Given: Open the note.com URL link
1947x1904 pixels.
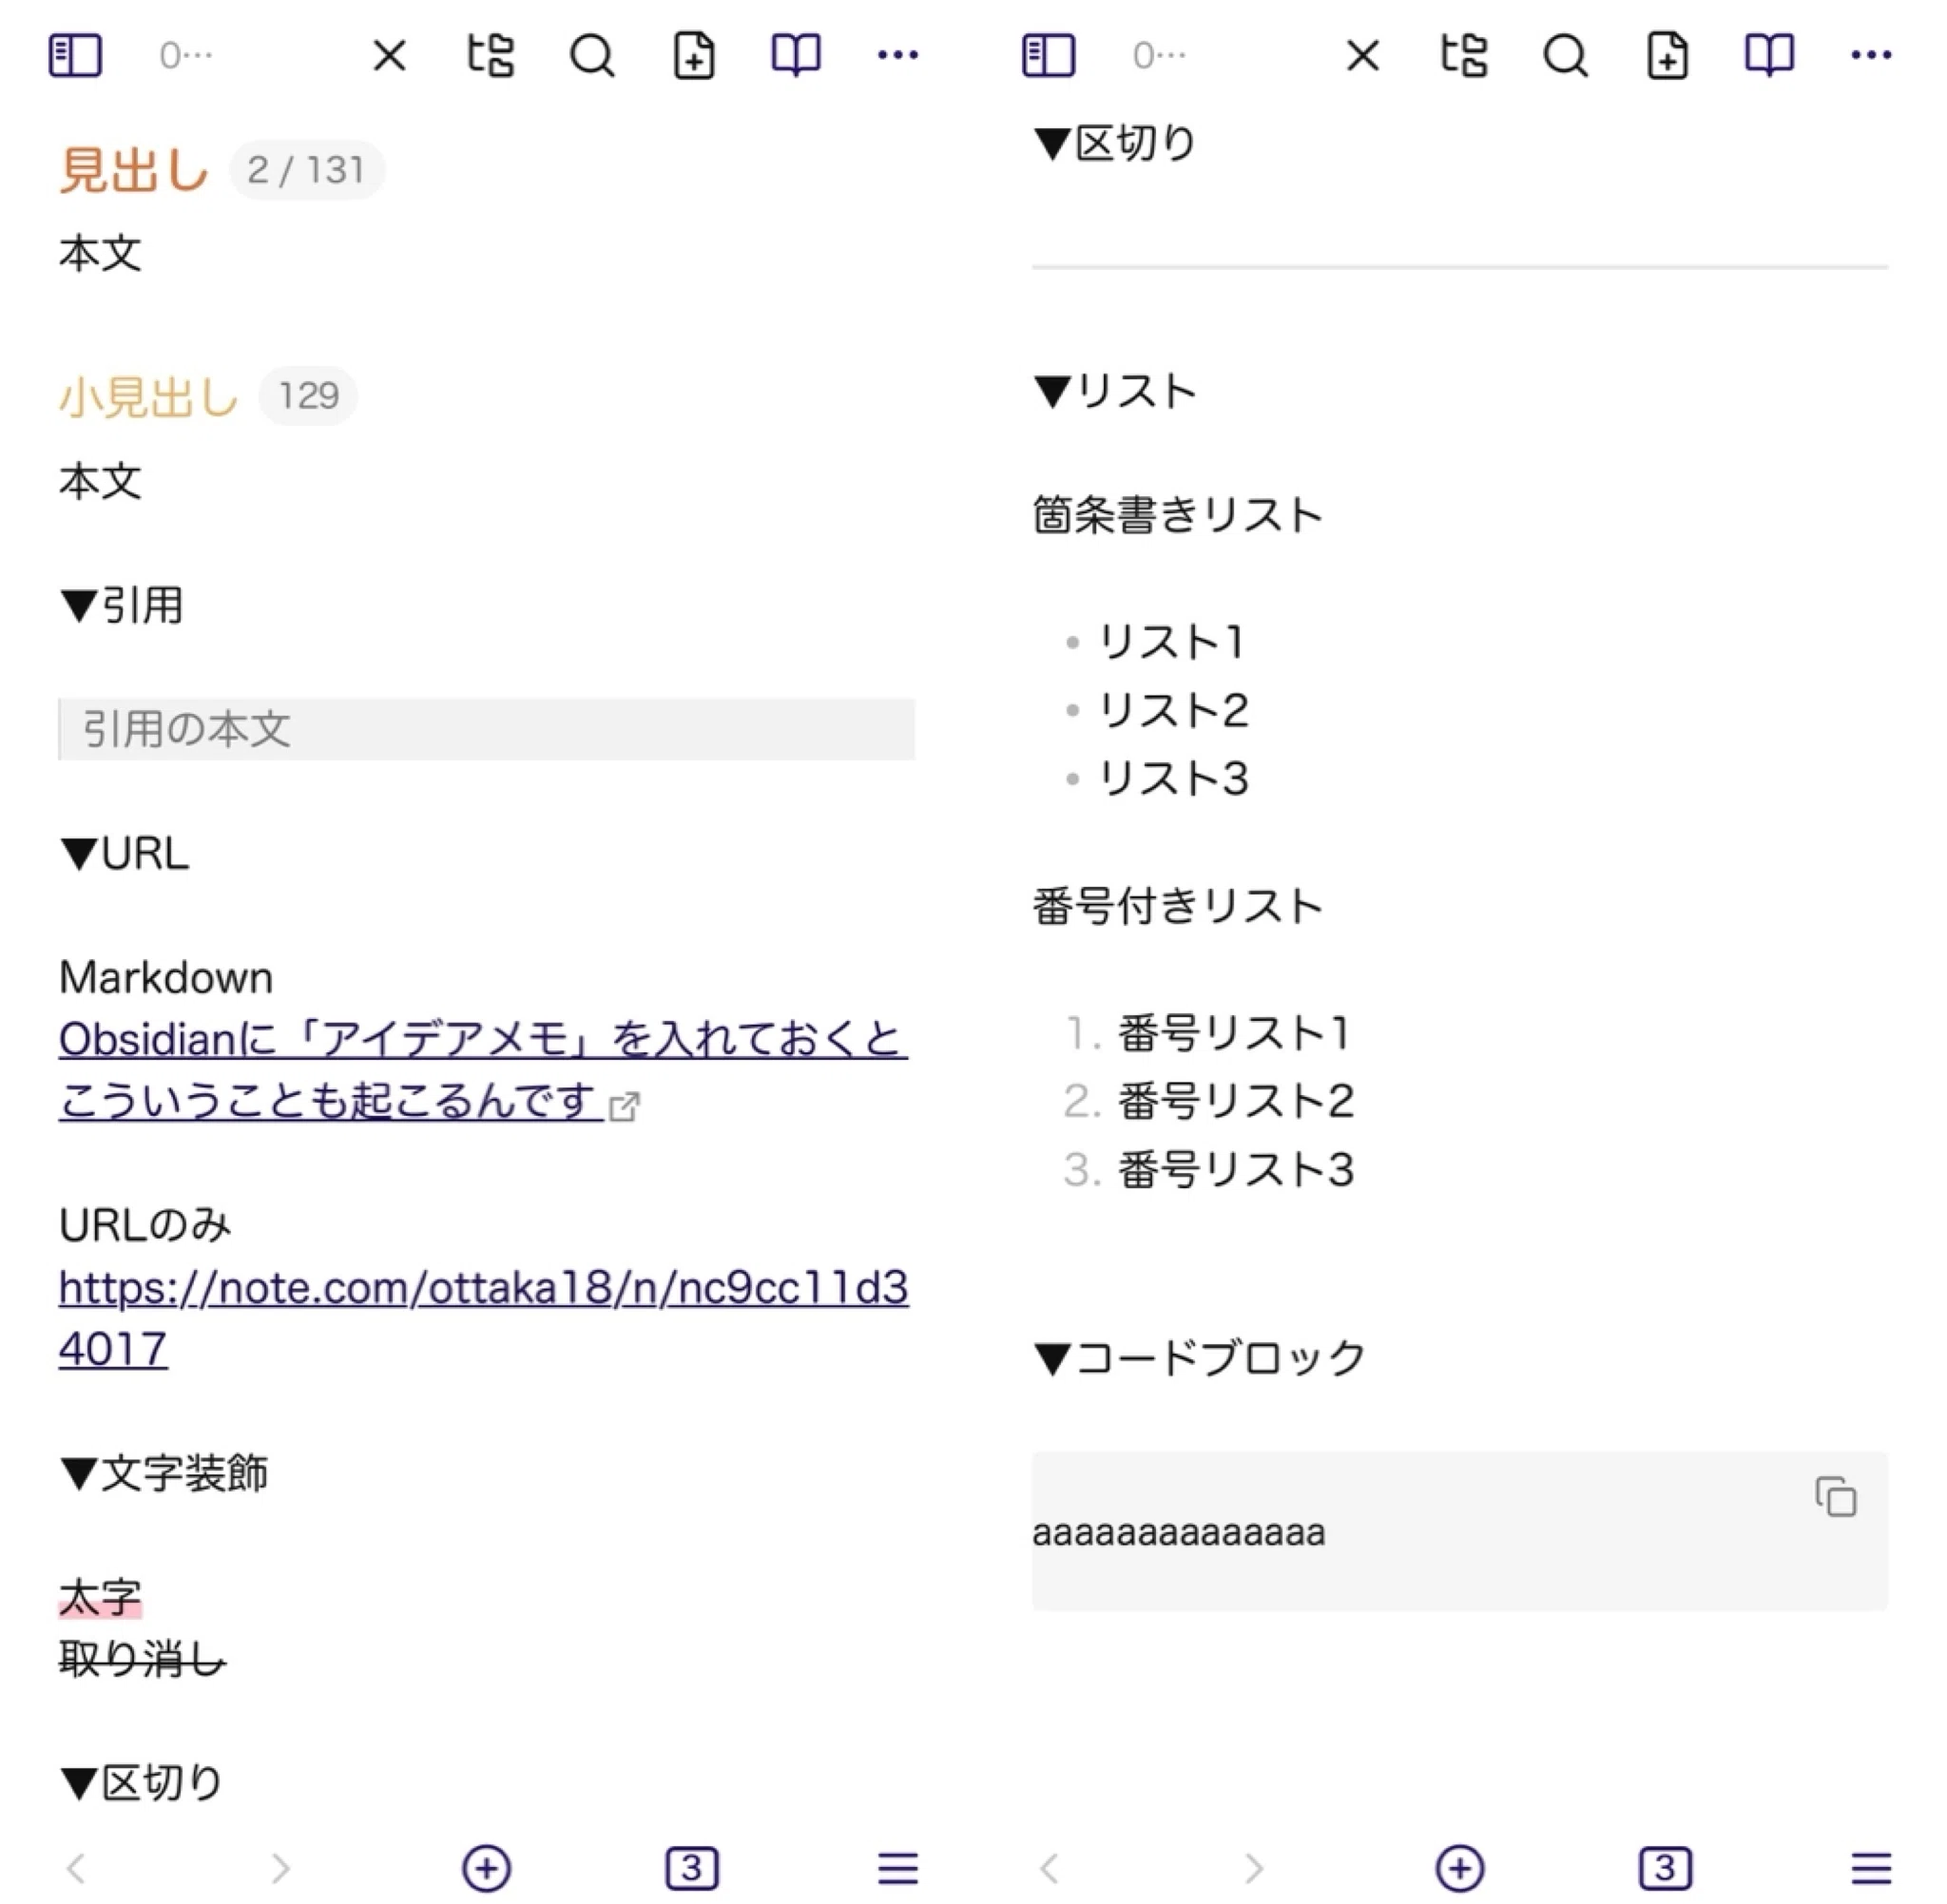Looking at the screenshot, I should (x=483, y=1318).
